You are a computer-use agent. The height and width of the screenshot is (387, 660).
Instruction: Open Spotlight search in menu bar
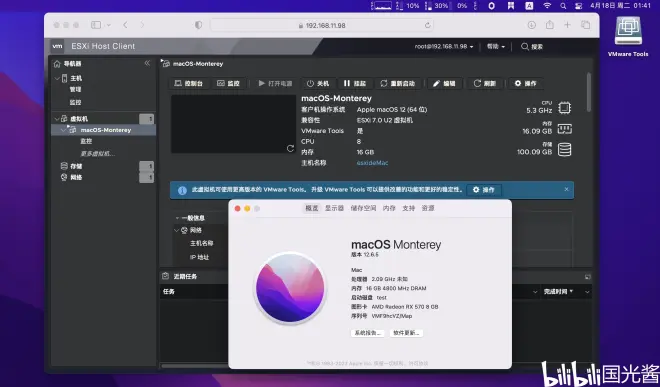pyautogui.click(x=563, y=5)
